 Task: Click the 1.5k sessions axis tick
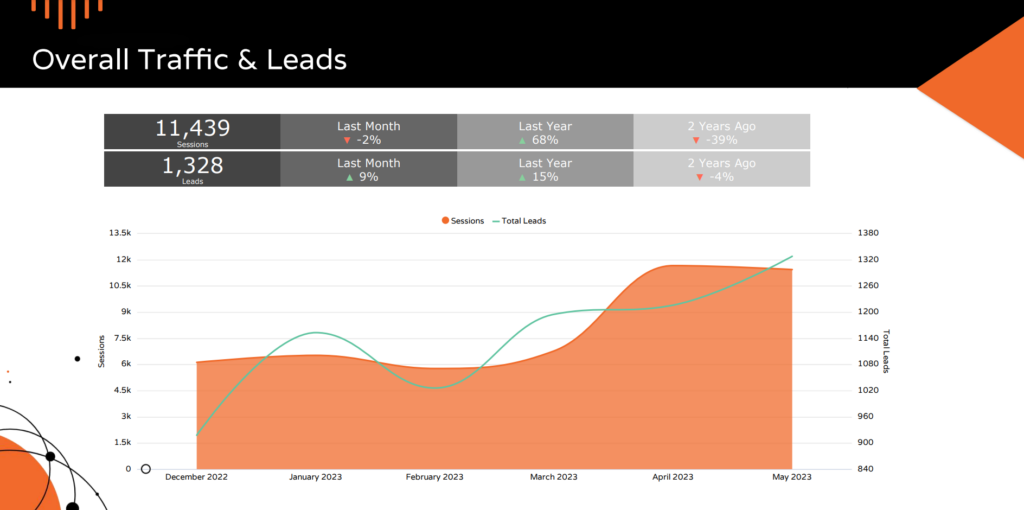pos(121,443)
